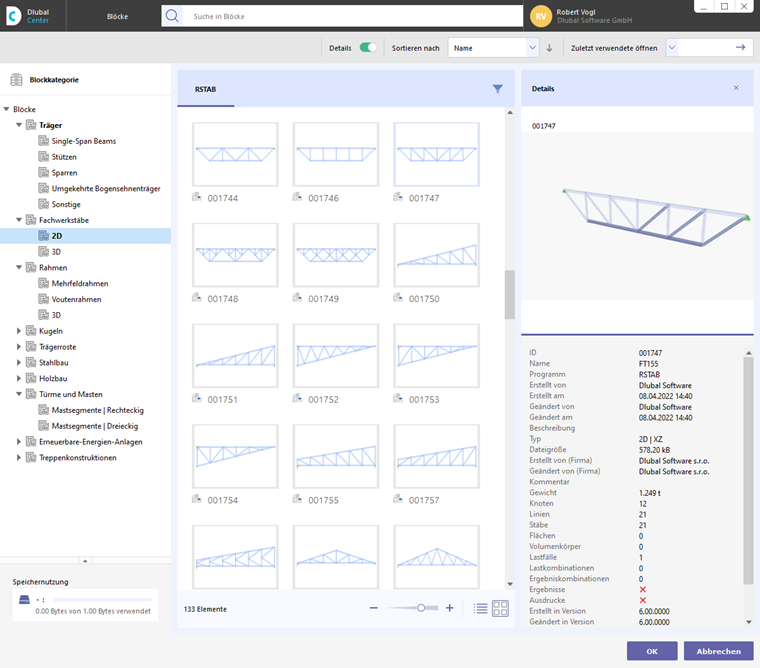This screenshot has width=760, height=668.
Task: Reverse sort order with the down arrow
Action: pos(550,48)
